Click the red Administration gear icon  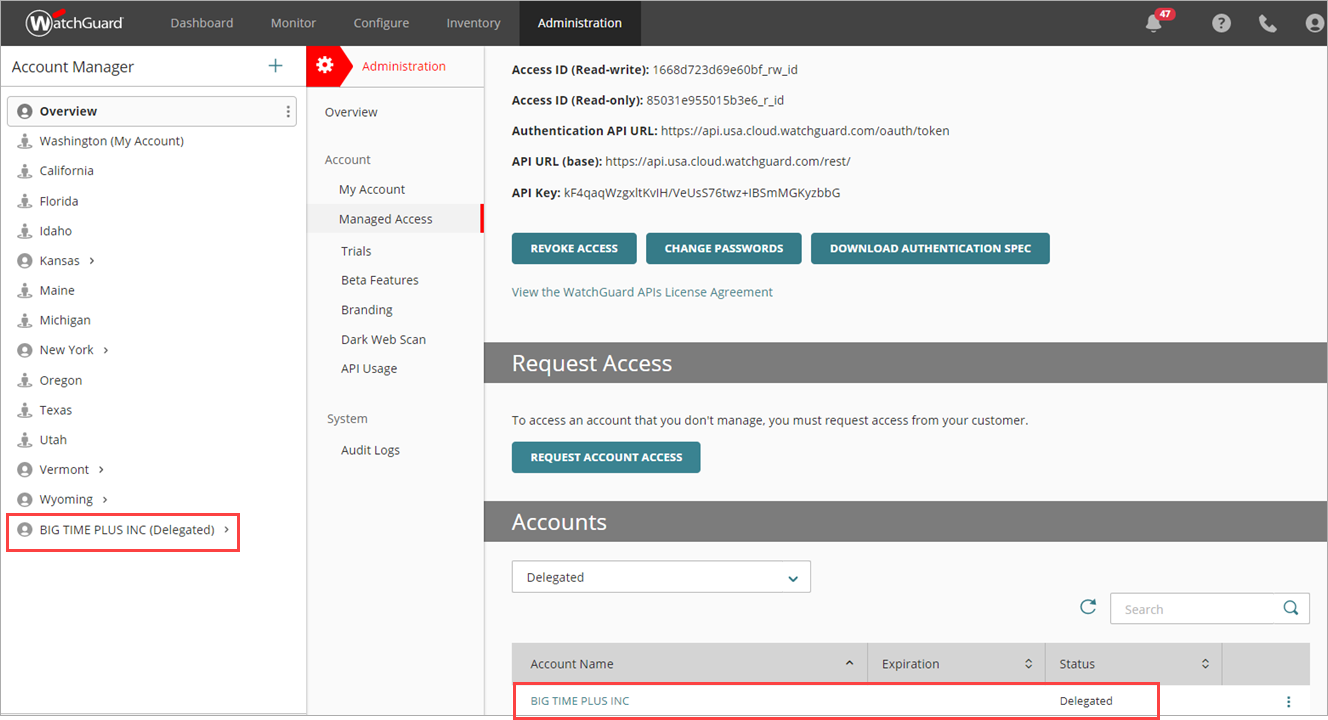[326, 65]
